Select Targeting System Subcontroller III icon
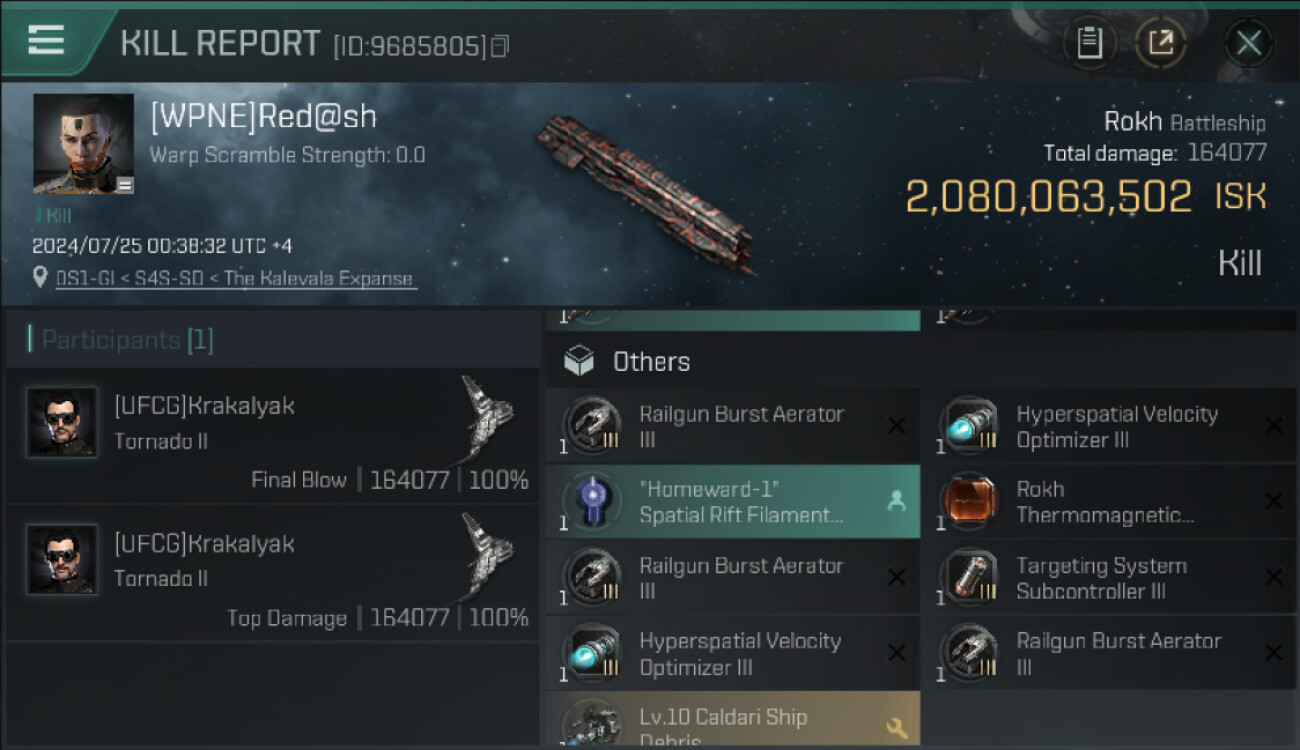 pos(969,578)
